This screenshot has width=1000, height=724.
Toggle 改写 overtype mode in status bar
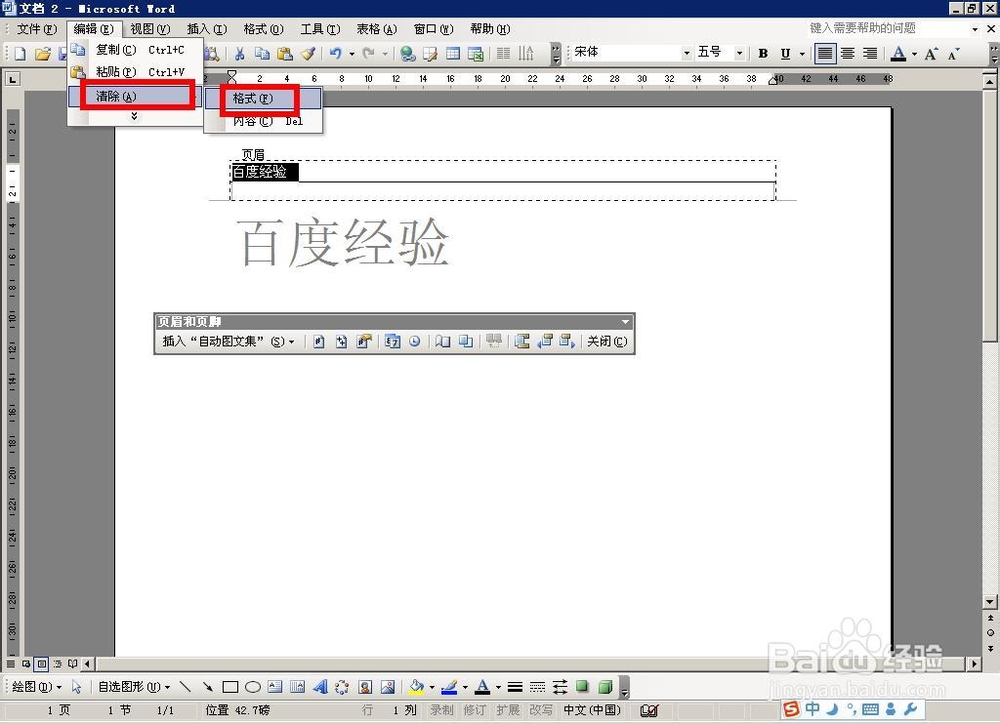tap(540, 710)
